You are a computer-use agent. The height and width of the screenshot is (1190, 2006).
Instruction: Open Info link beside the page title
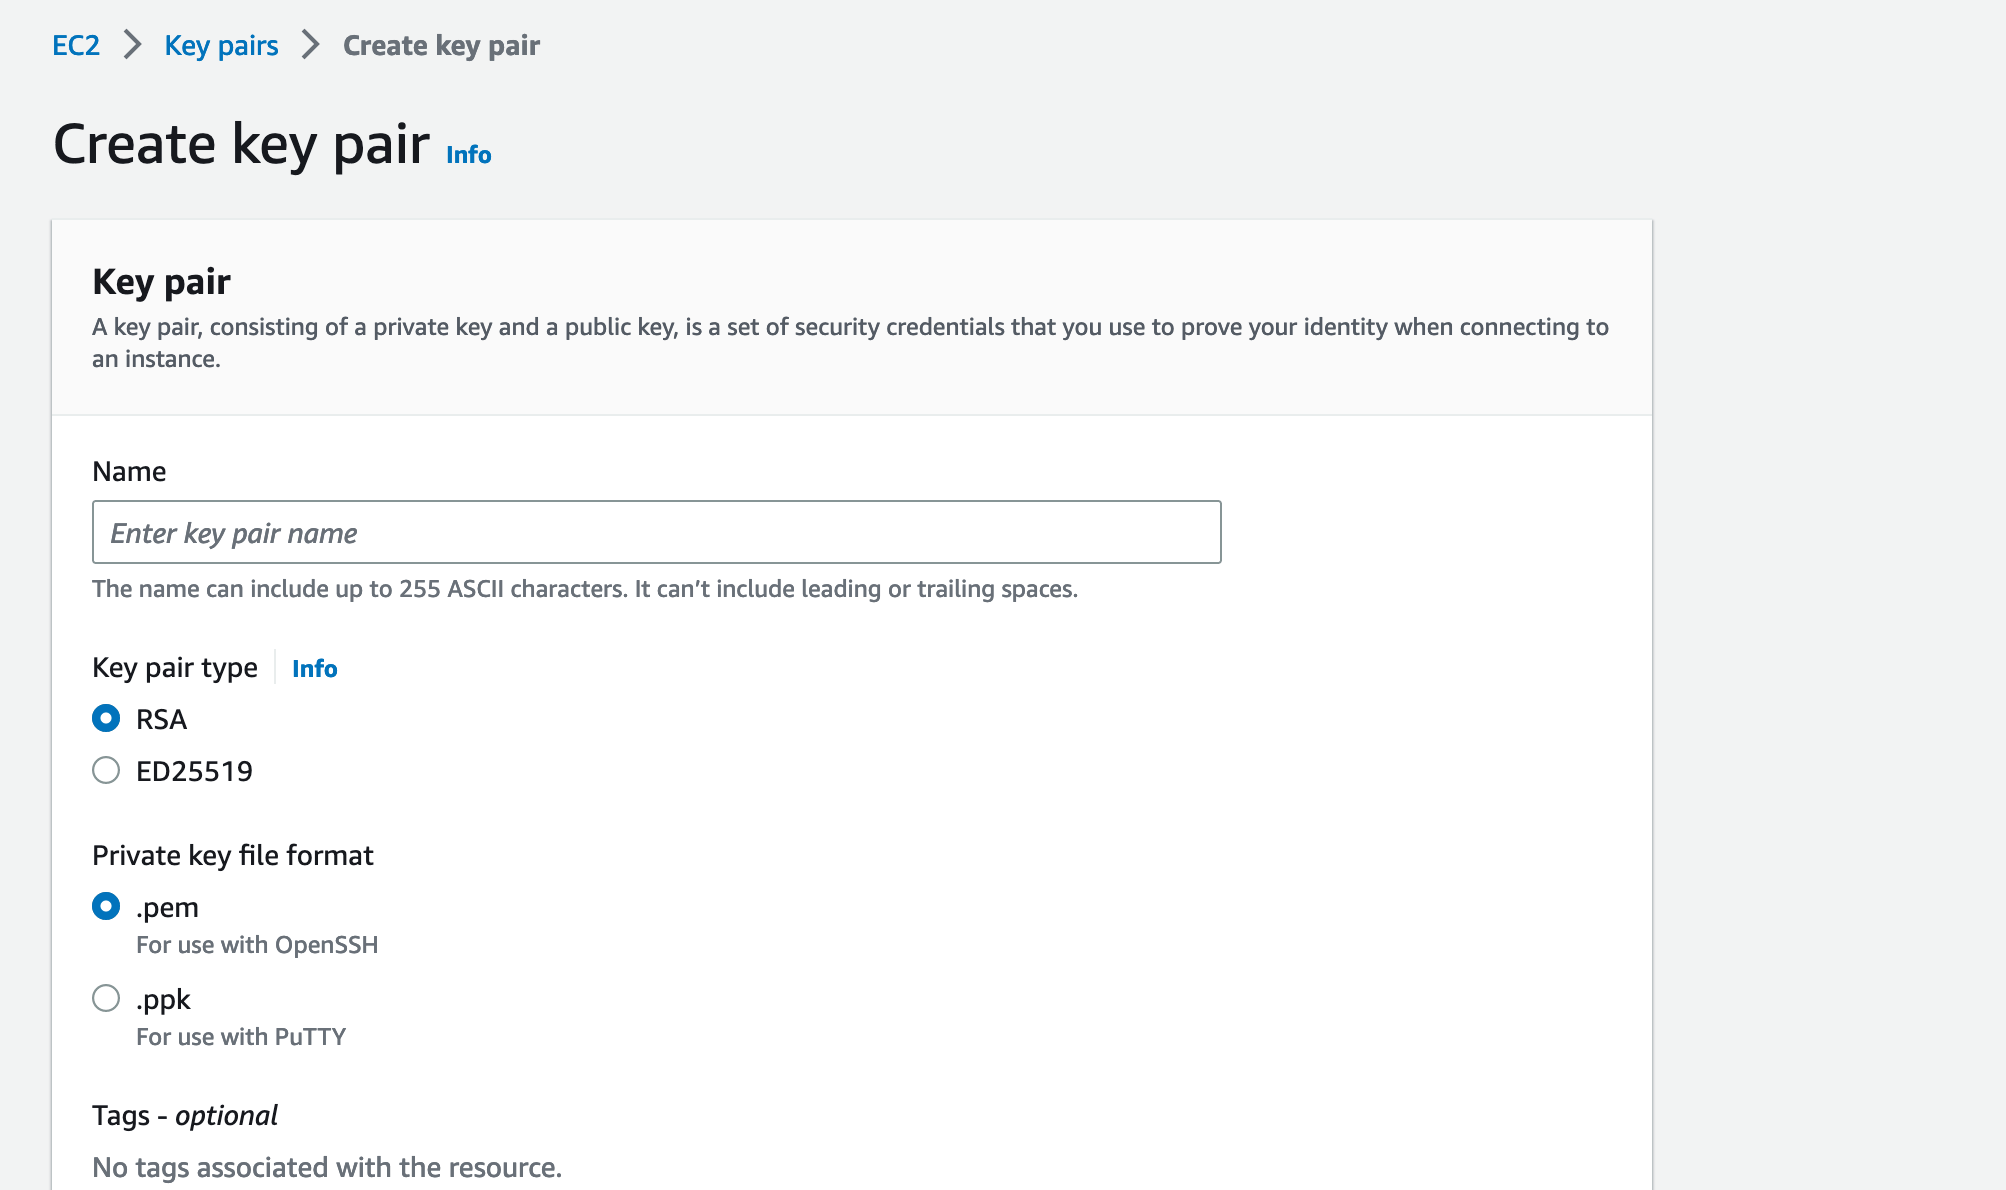click(468, 155)
